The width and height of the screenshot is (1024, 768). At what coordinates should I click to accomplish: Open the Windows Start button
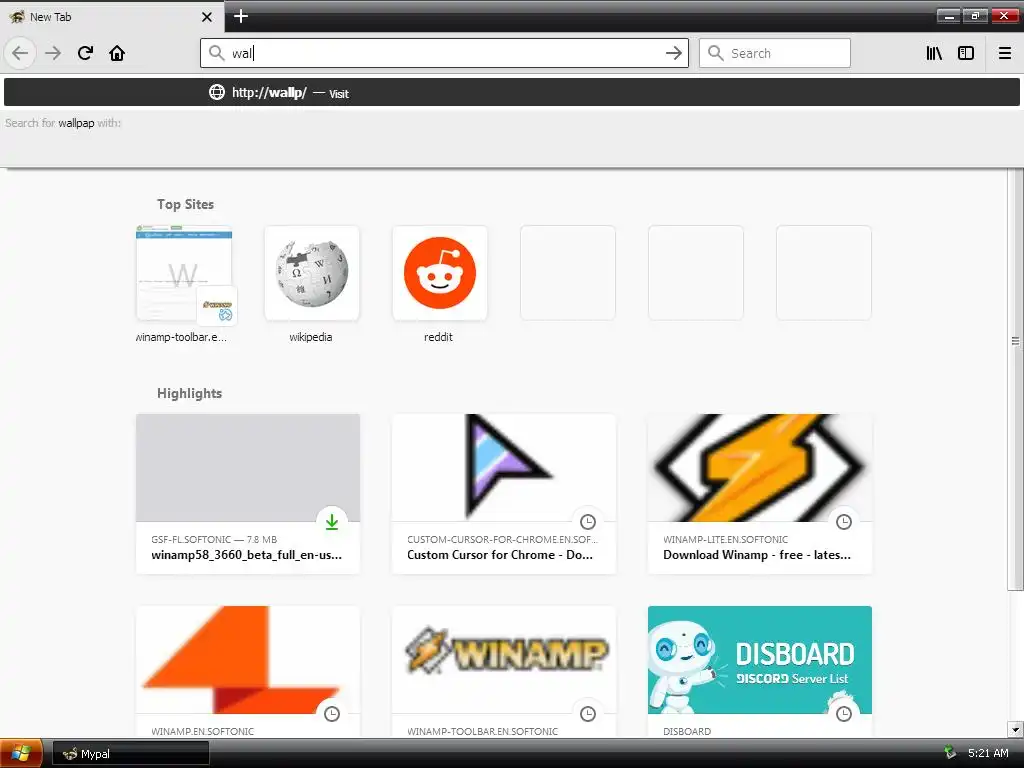21,753
